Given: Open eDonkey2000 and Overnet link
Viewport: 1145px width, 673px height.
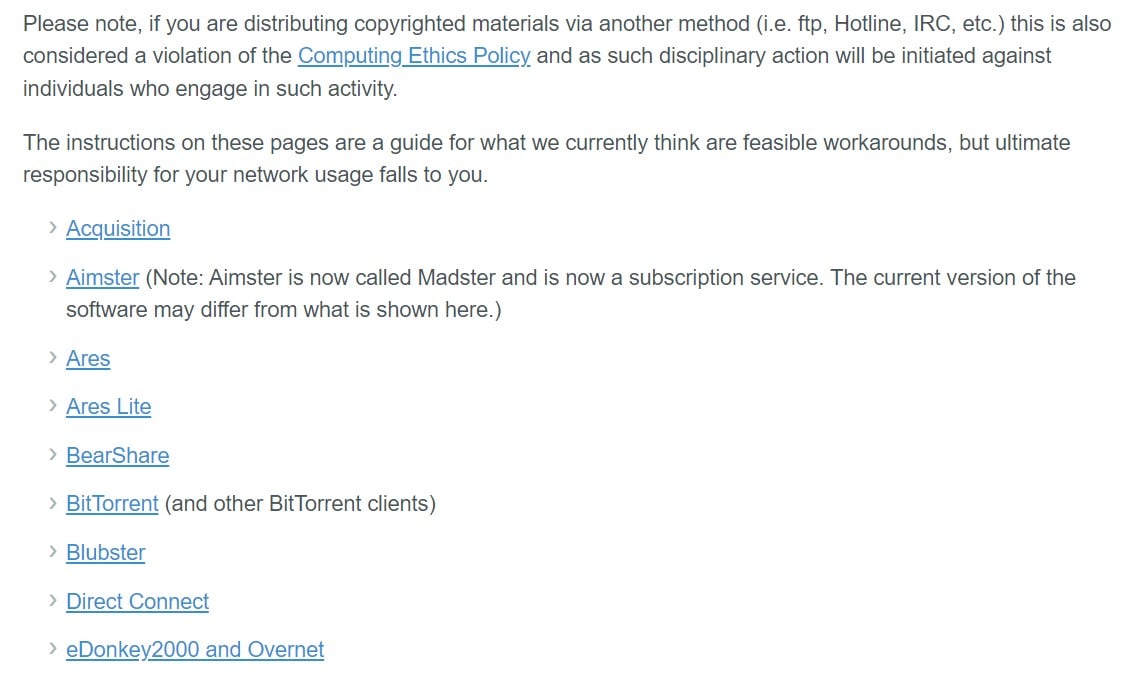Looking at the screenshot, I should pos(195,650).
